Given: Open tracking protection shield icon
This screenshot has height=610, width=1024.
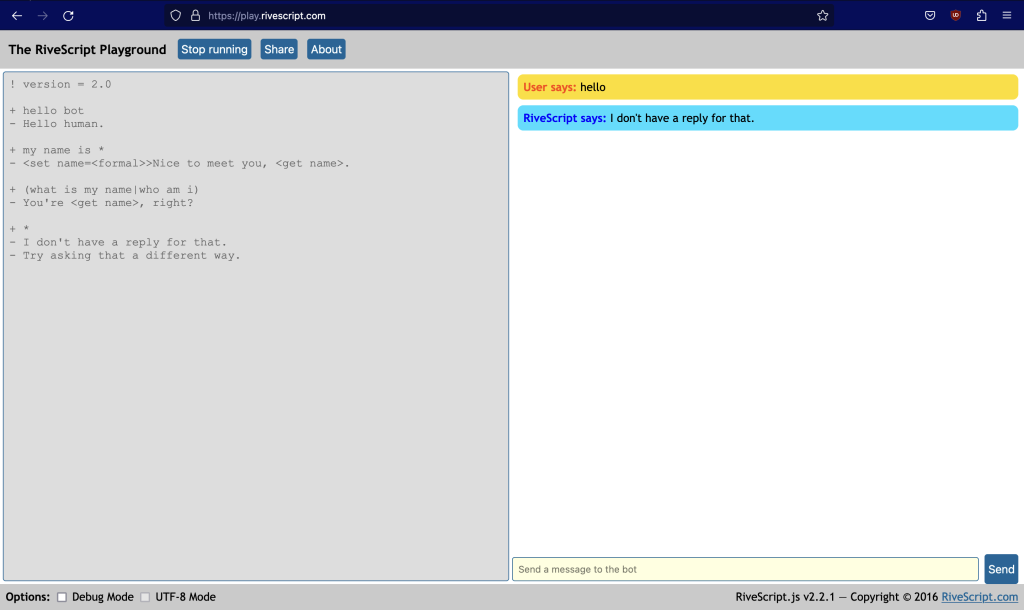Looking at the screenshot, I should click(176, 16).
